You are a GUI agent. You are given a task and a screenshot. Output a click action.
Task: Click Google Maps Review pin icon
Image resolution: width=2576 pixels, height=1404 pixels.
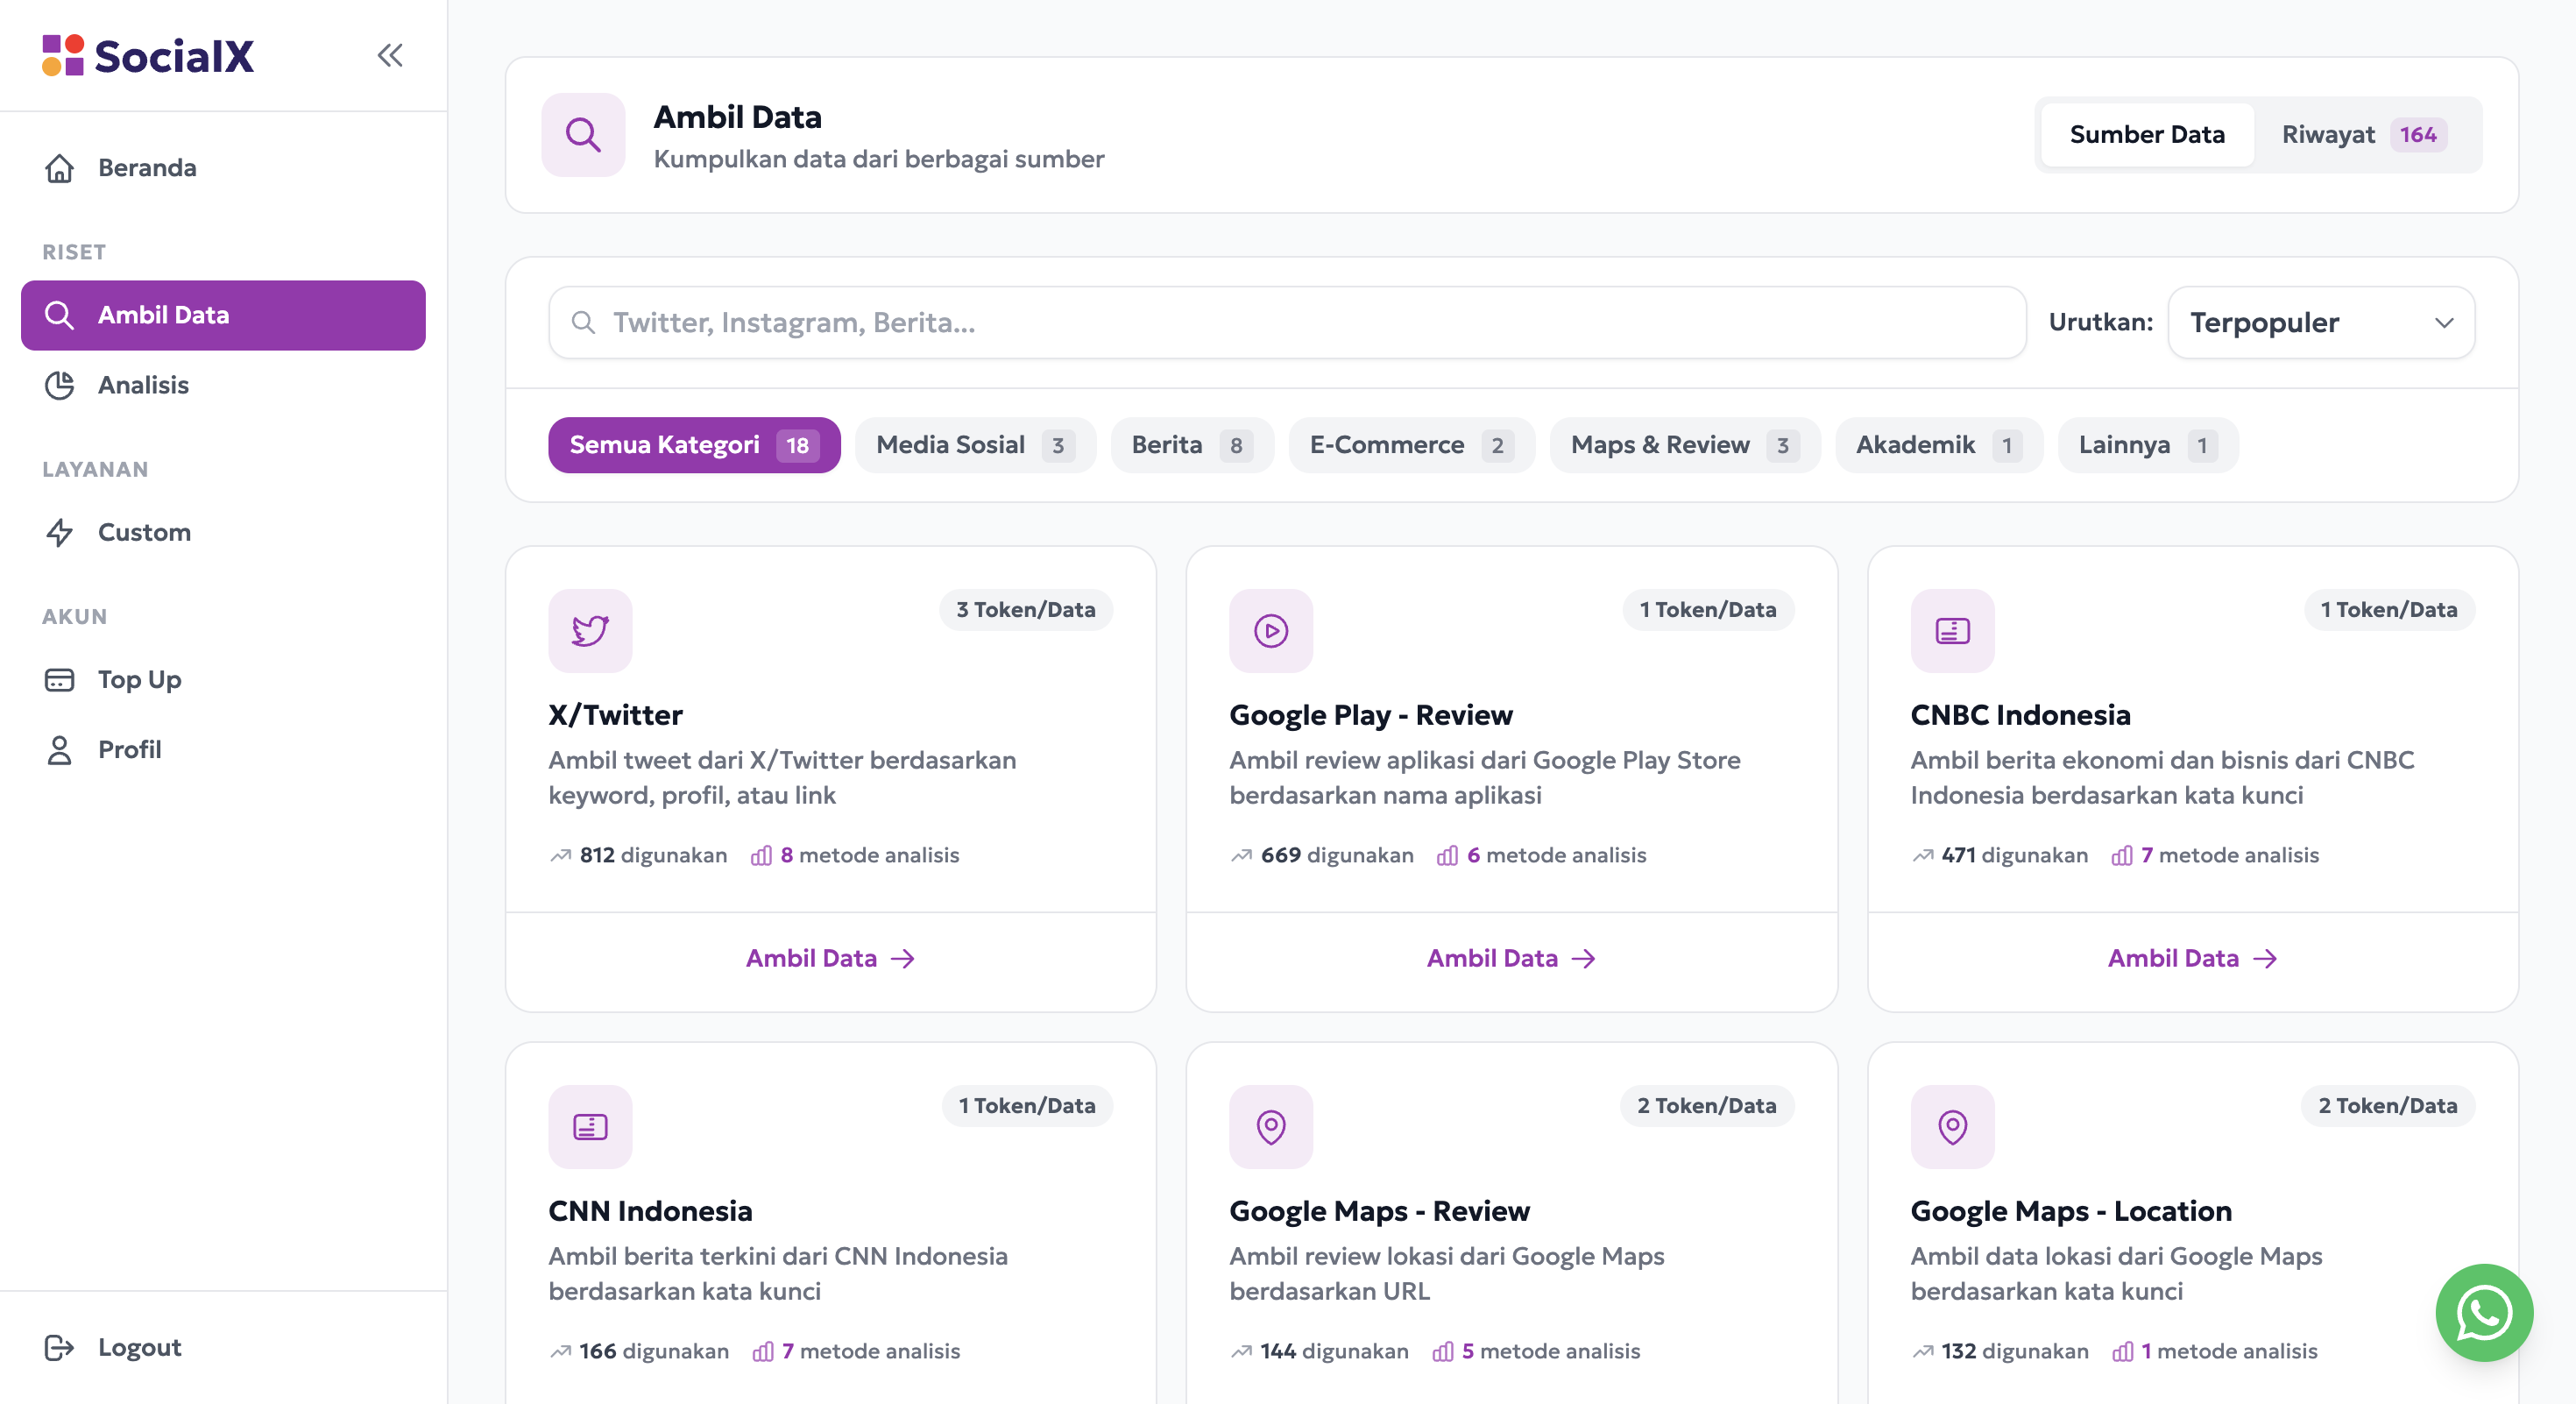[x=1270, y=1126]
